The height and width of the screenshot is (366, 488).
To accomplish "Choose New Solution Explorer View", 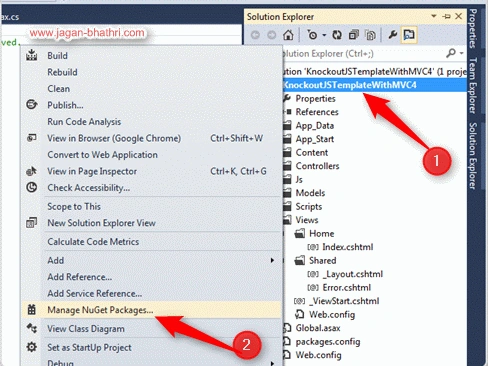I will [152, 223].
